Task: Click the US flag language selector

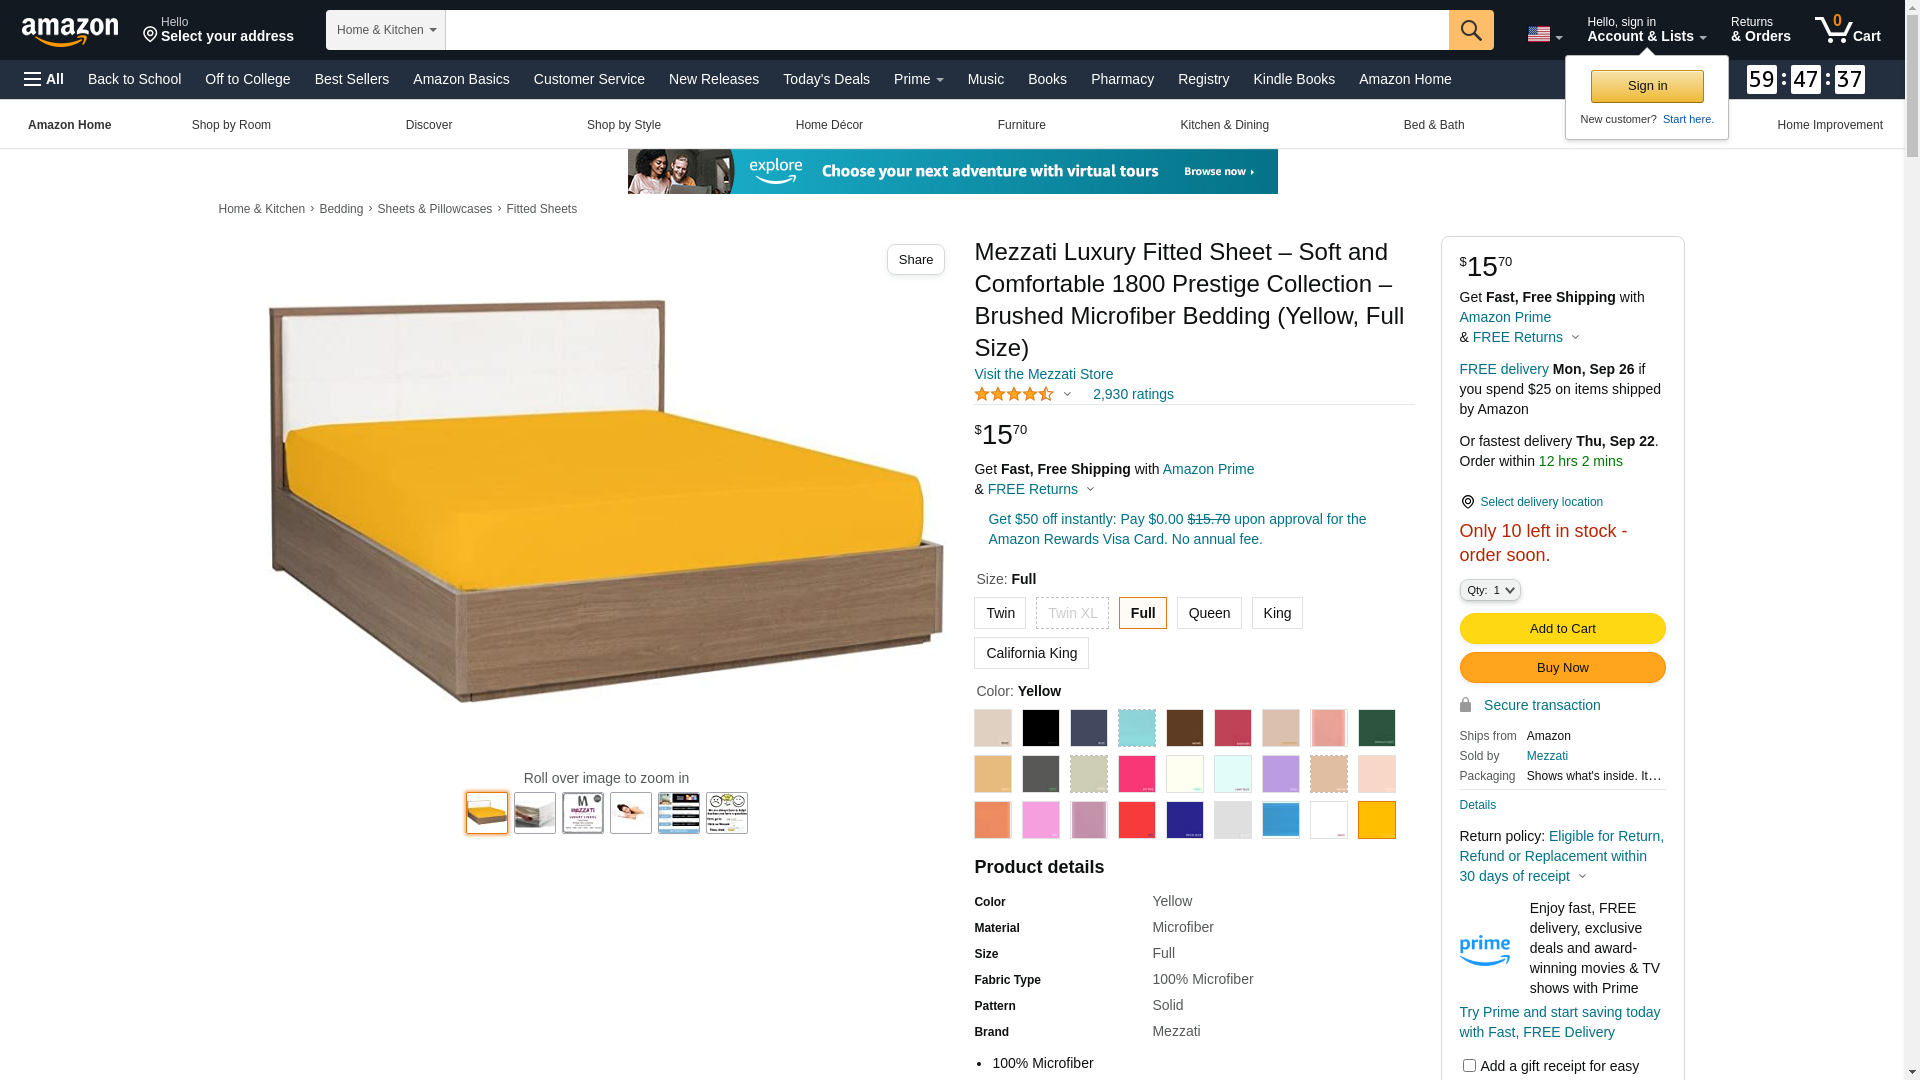Action: point(1544,35)
